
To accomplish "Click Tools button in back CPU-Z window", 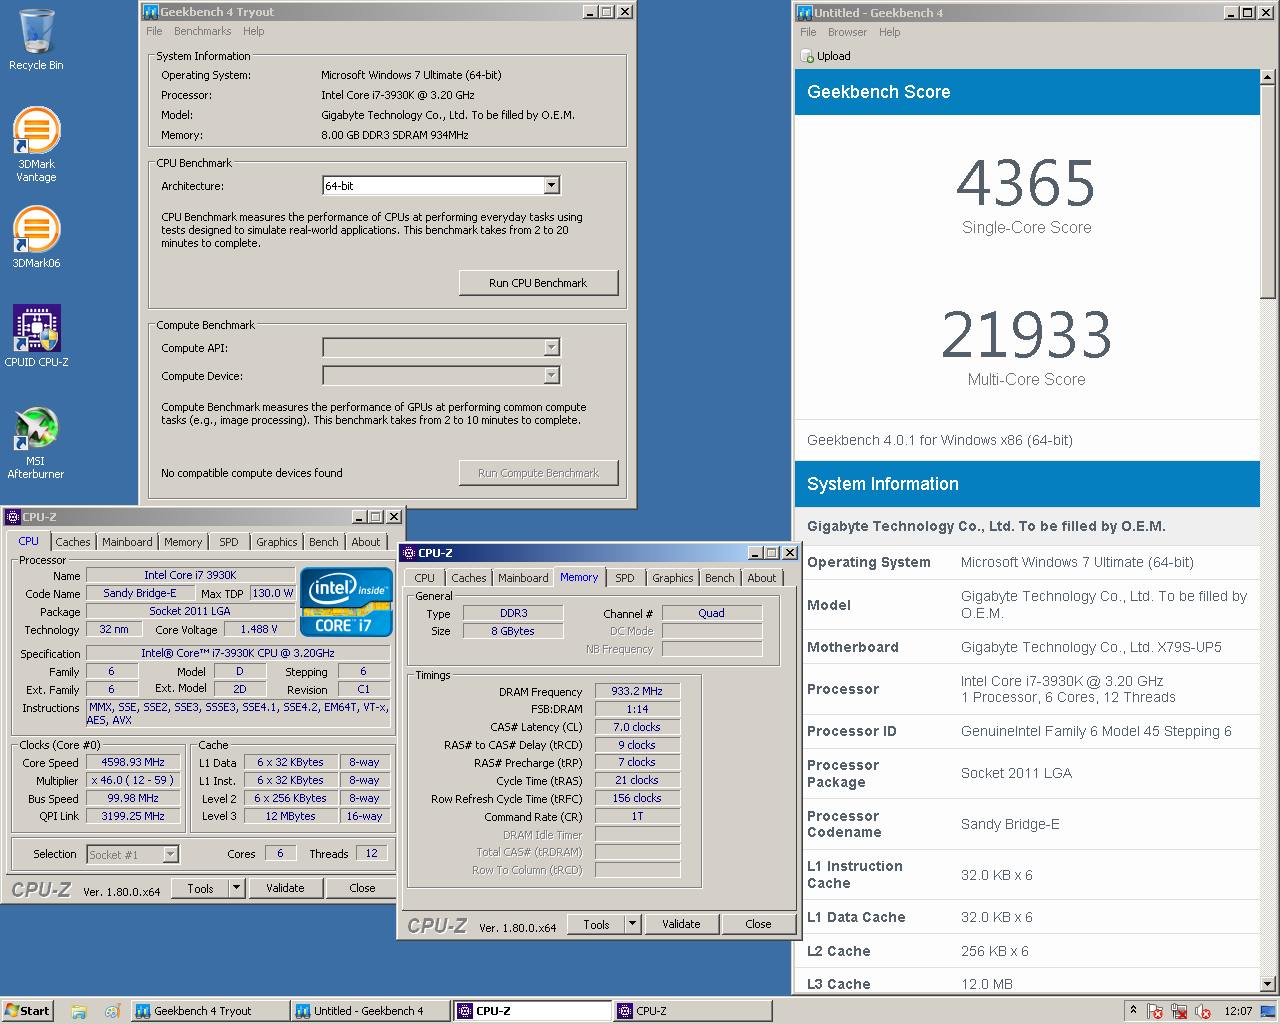I will click(200, 888).
